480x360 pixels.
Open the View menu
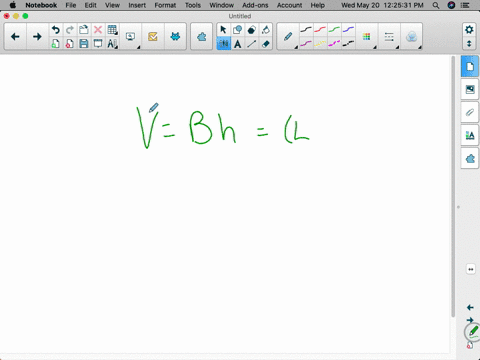(x=112, y=5)
